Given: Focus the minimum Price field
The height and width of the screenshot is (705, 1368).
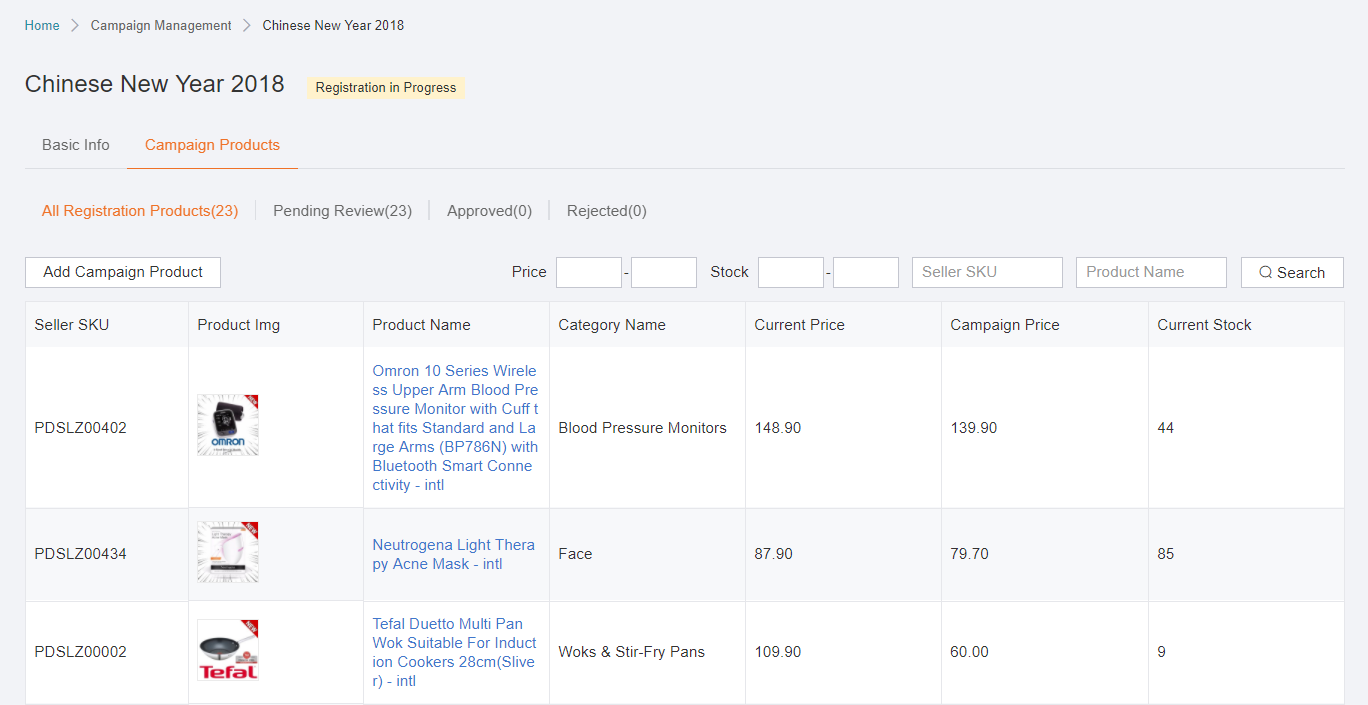Looking at the screenshot, I should point(589,272).
